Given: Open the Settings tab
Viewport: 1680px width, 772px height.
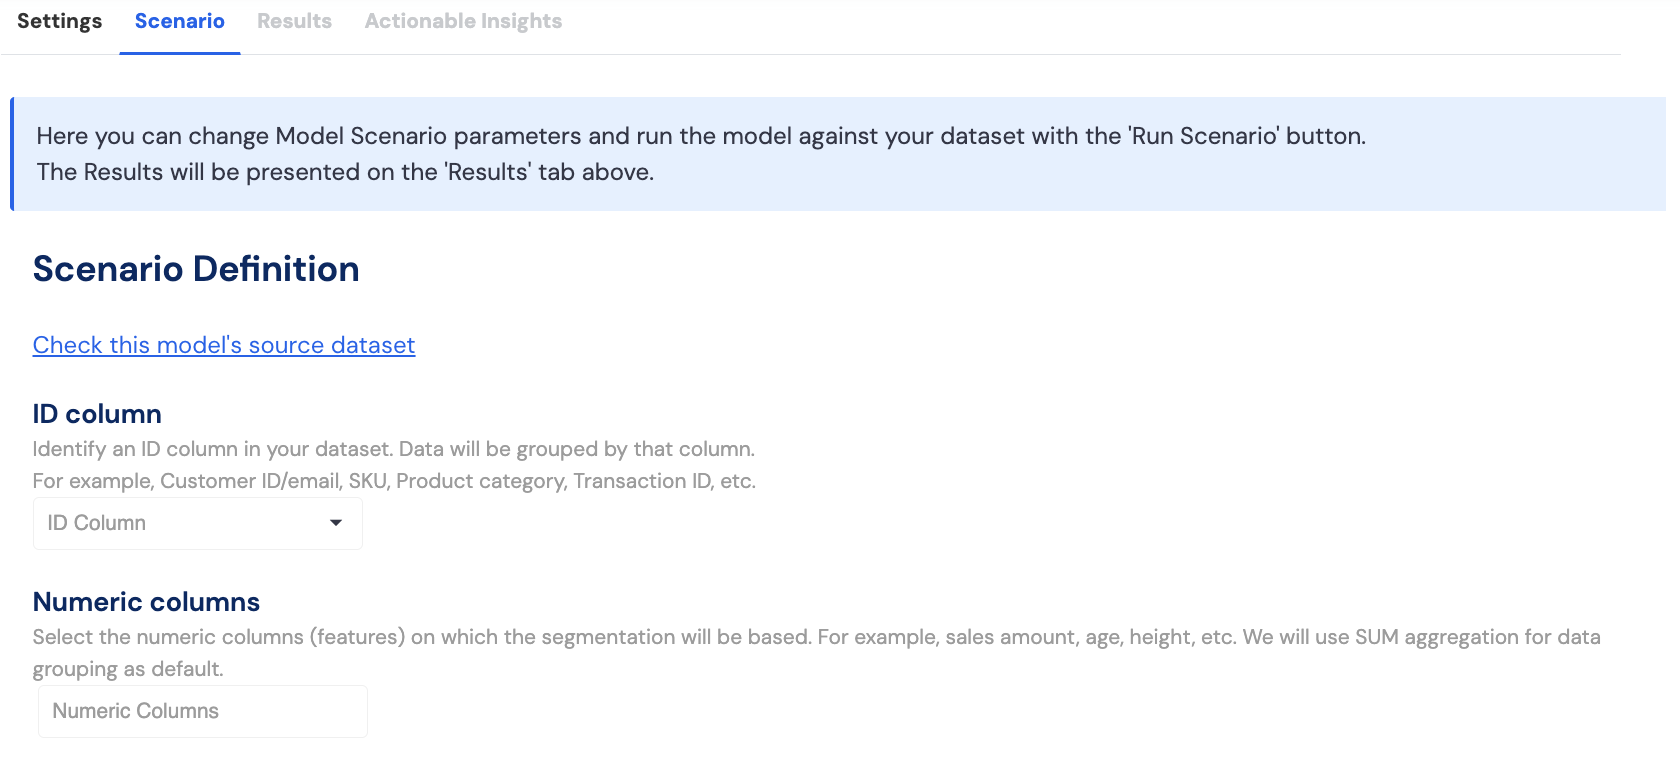Looking at the screenshot, I should coord(59,21).
